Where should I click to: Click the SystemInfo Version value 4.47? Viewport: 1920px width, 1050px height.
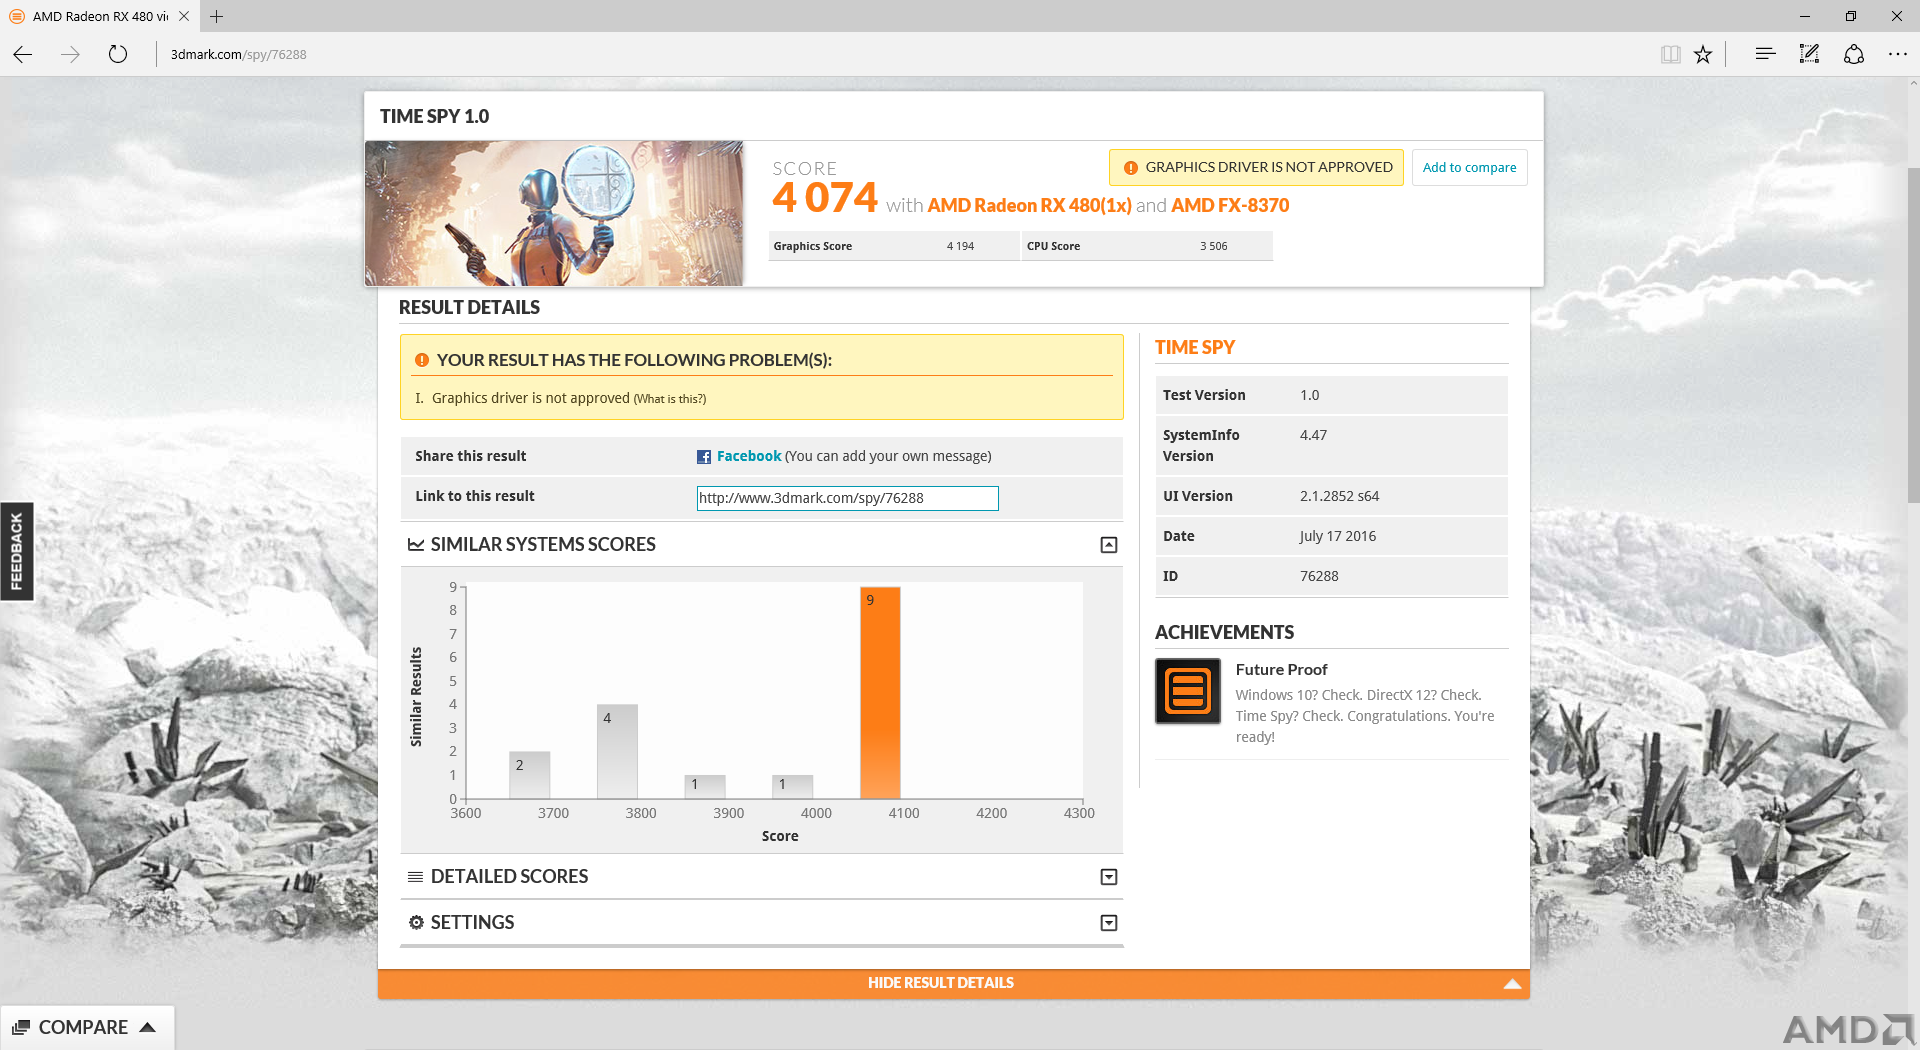(1313, 435)
